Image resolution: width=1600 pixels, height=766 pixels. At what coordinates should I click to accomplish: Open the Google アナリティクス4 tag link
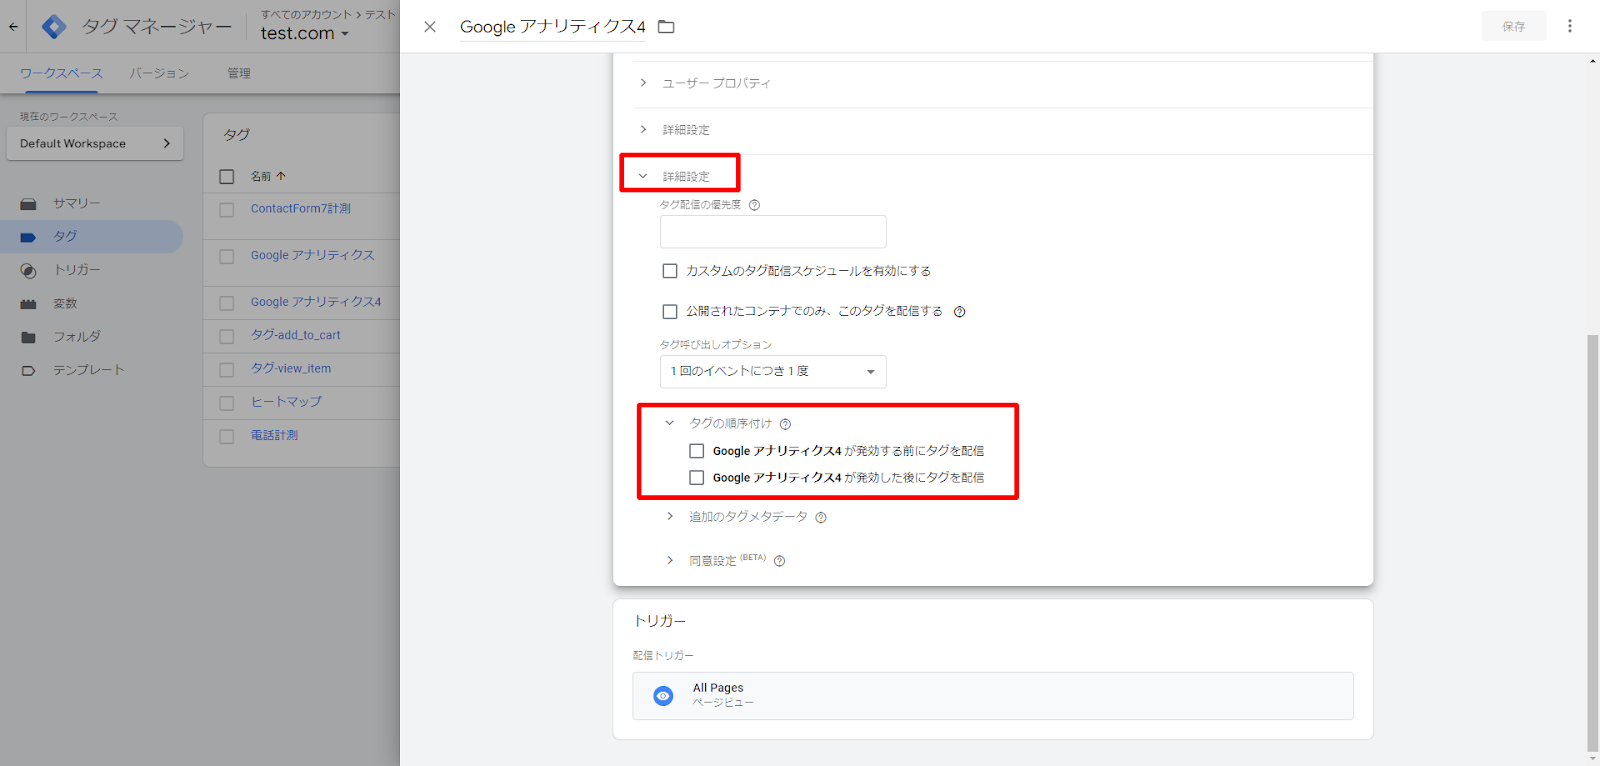(316, 302)
